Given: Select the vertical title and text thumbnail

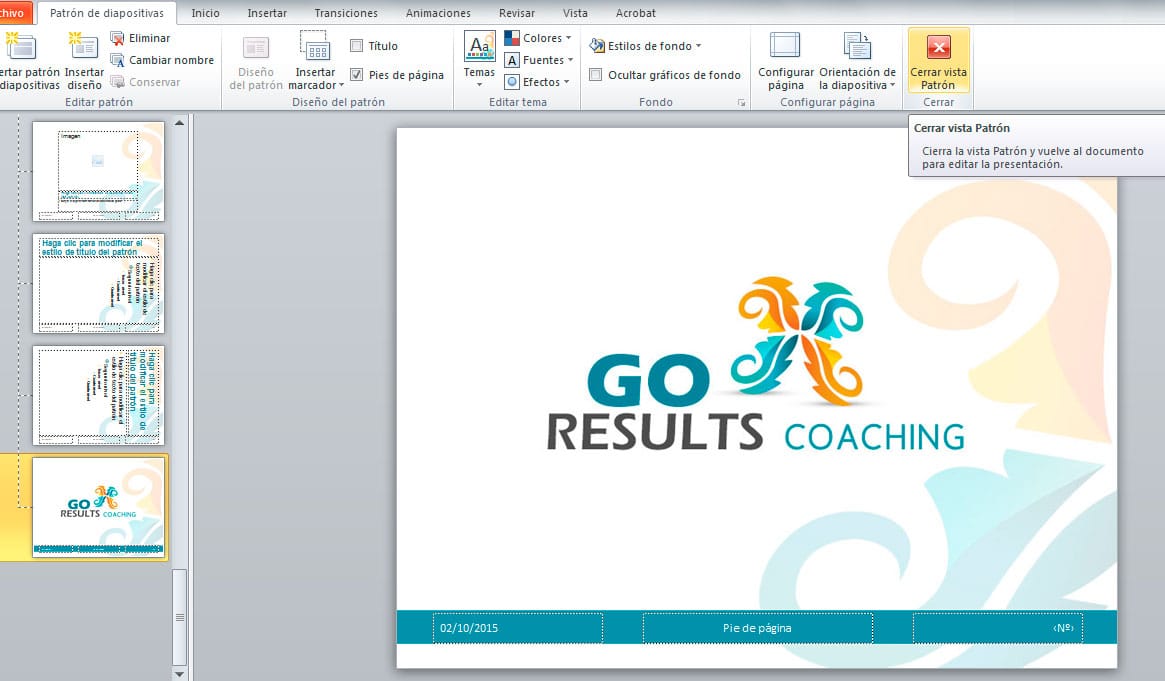Looking at the screenshot, I should pos(99,396).
